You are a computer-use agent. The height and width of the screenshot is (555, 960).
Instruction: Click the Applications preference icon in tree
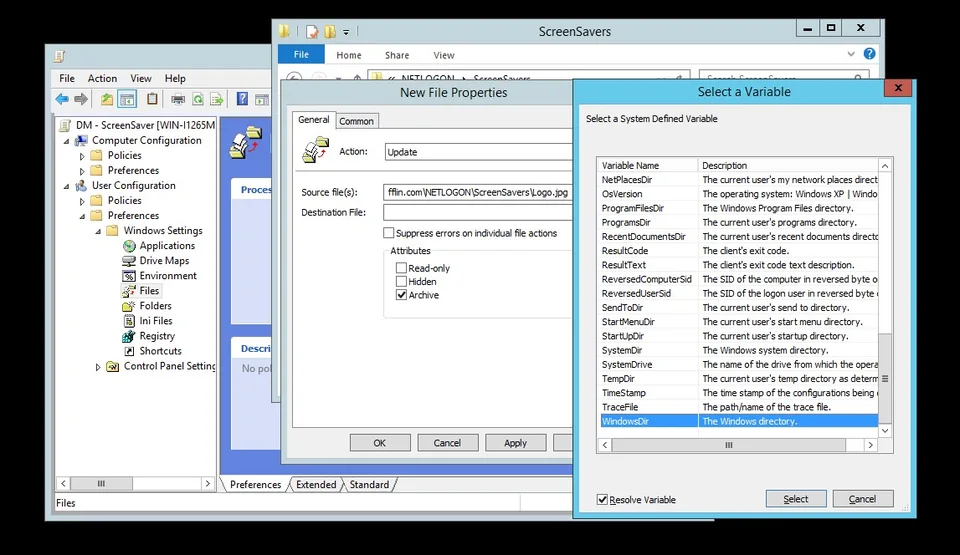[x=129, y=246]
